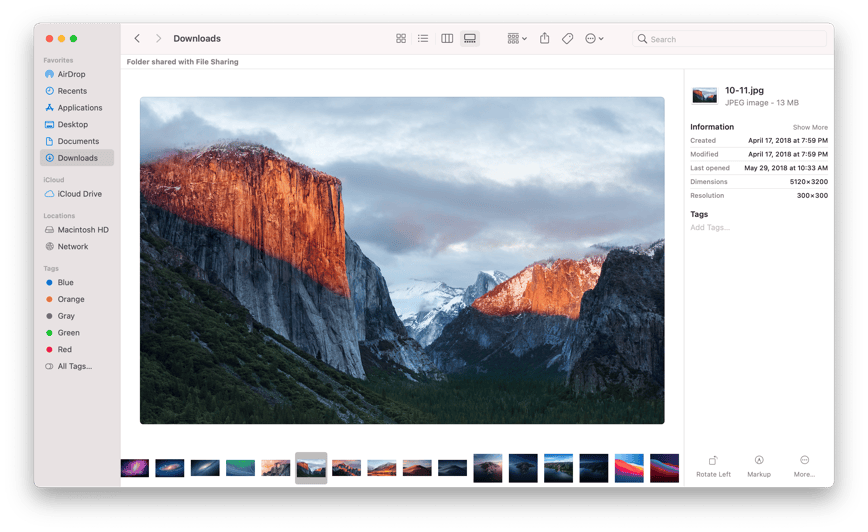This screenshot has width=868, height=532.
Task: Switch to gallery view
Action: 470,38
